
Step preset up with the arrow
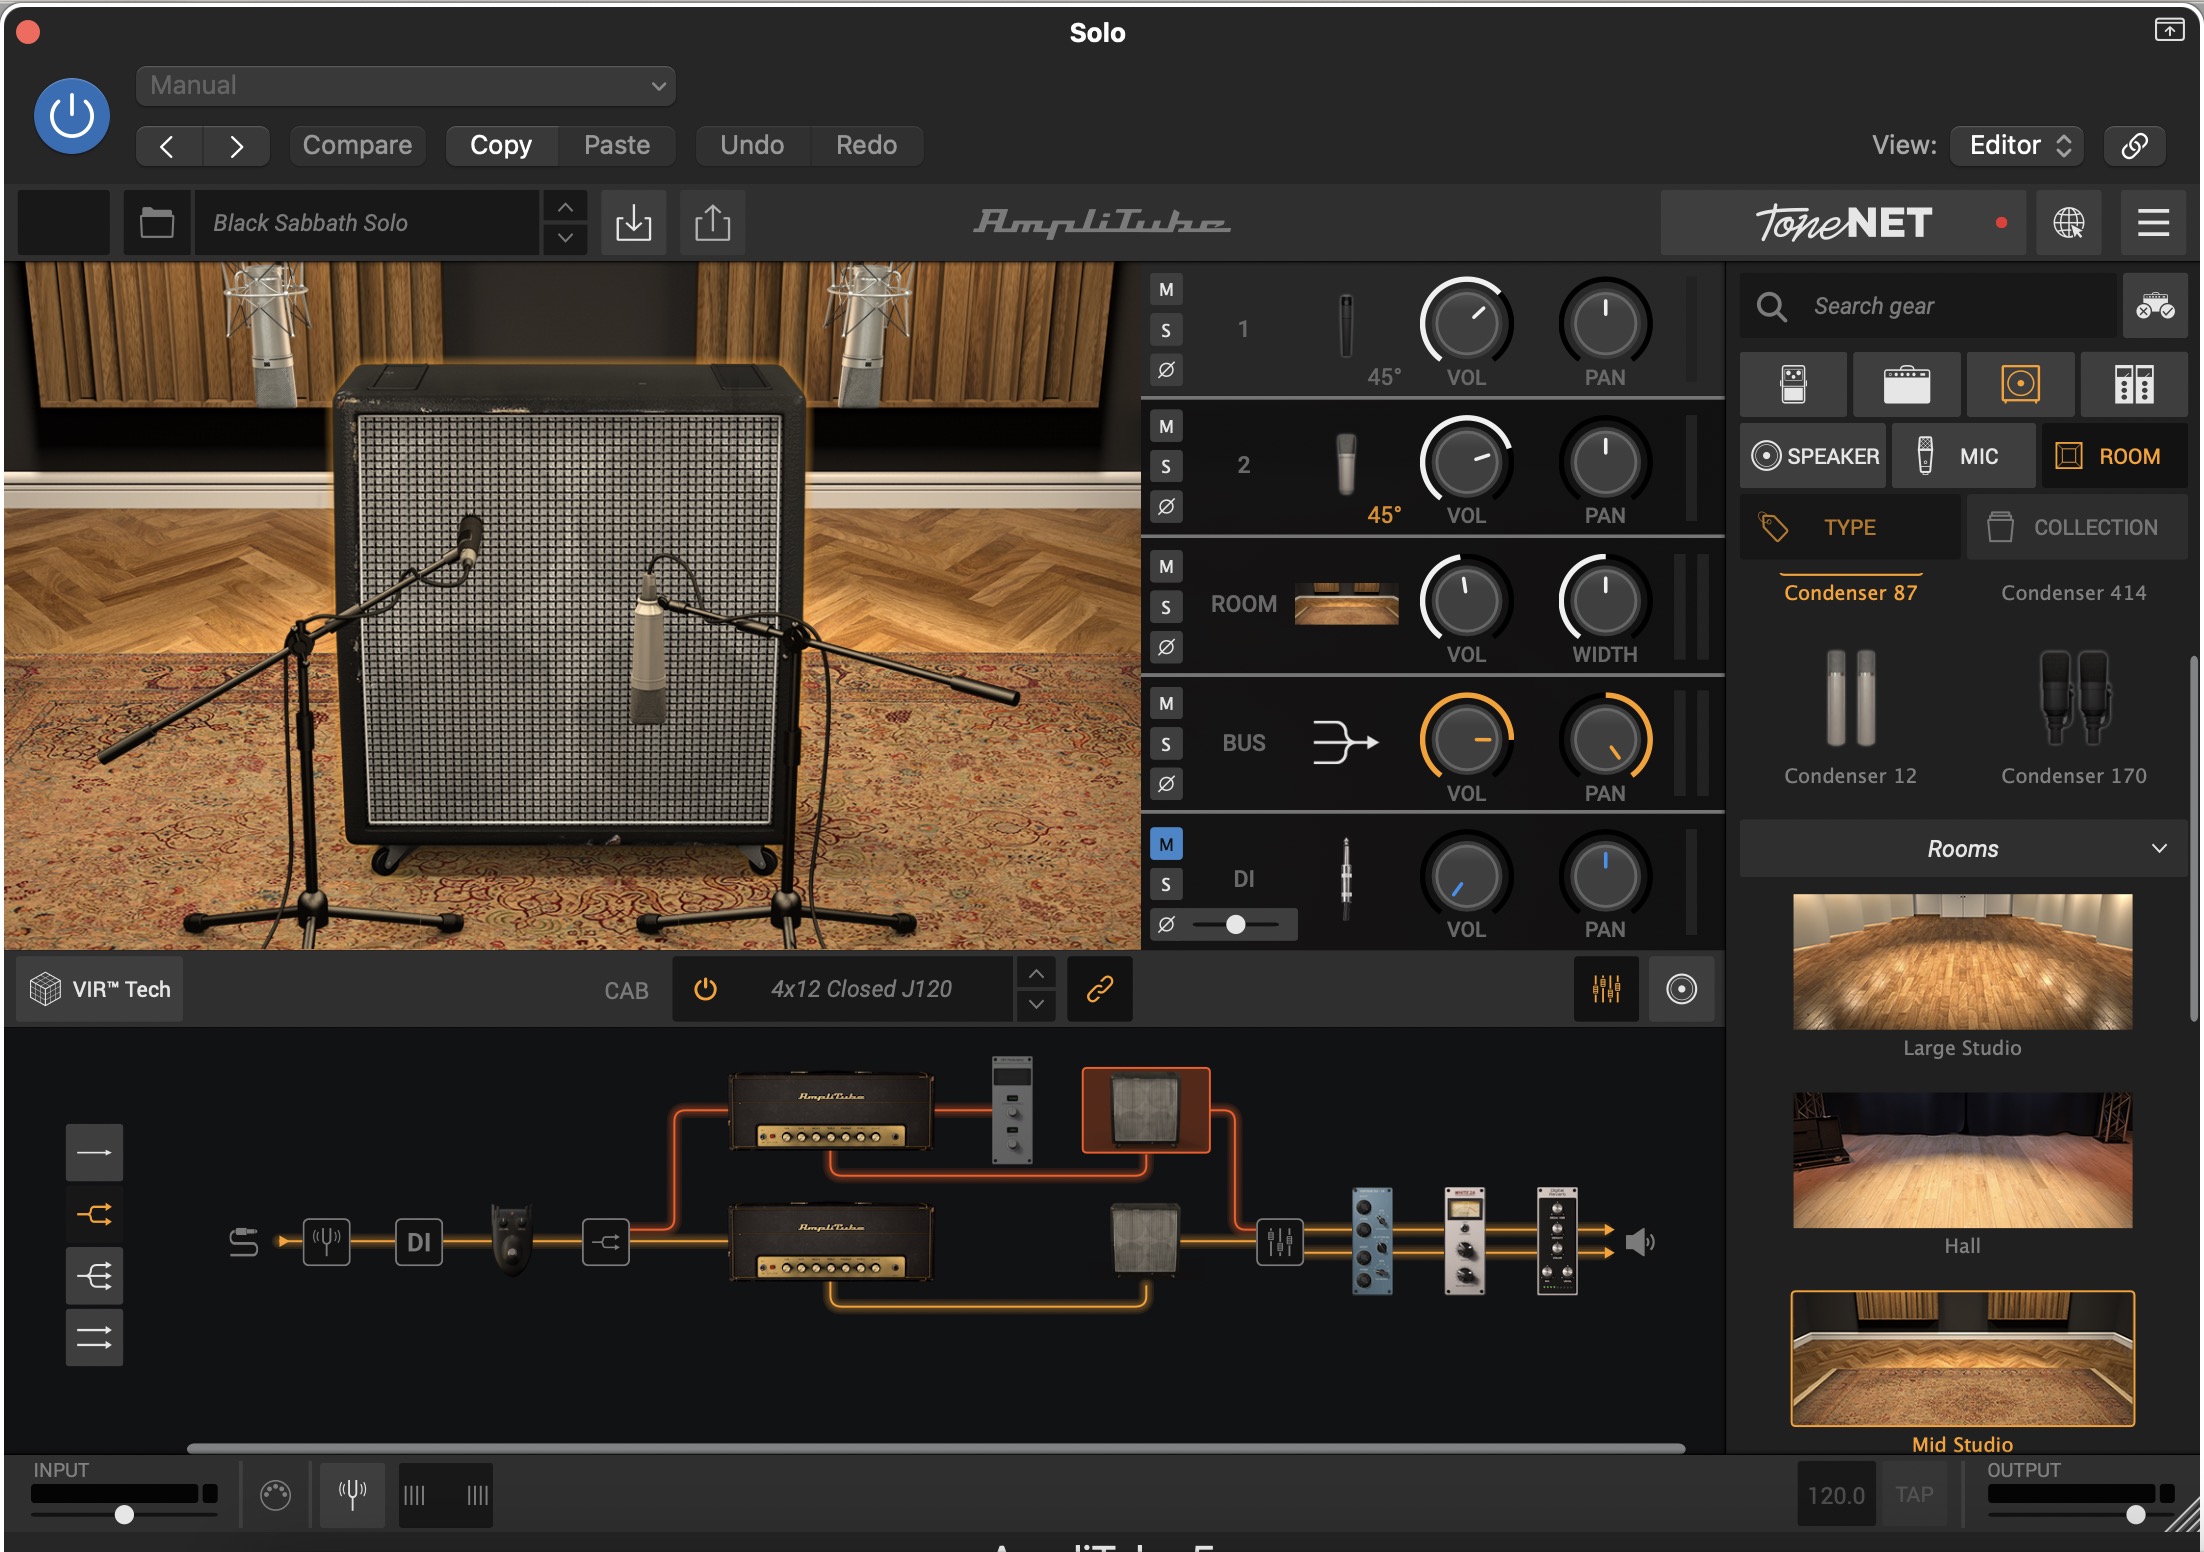coord(565,207)
